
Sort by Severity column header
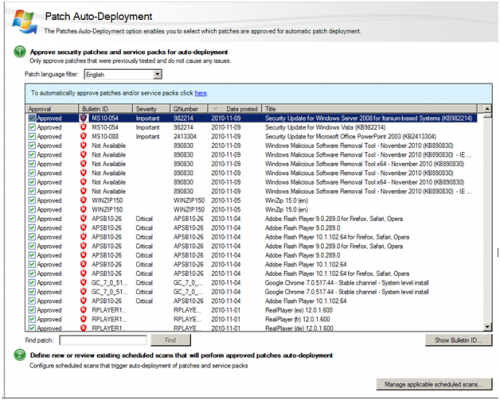[x=151, y=109]
